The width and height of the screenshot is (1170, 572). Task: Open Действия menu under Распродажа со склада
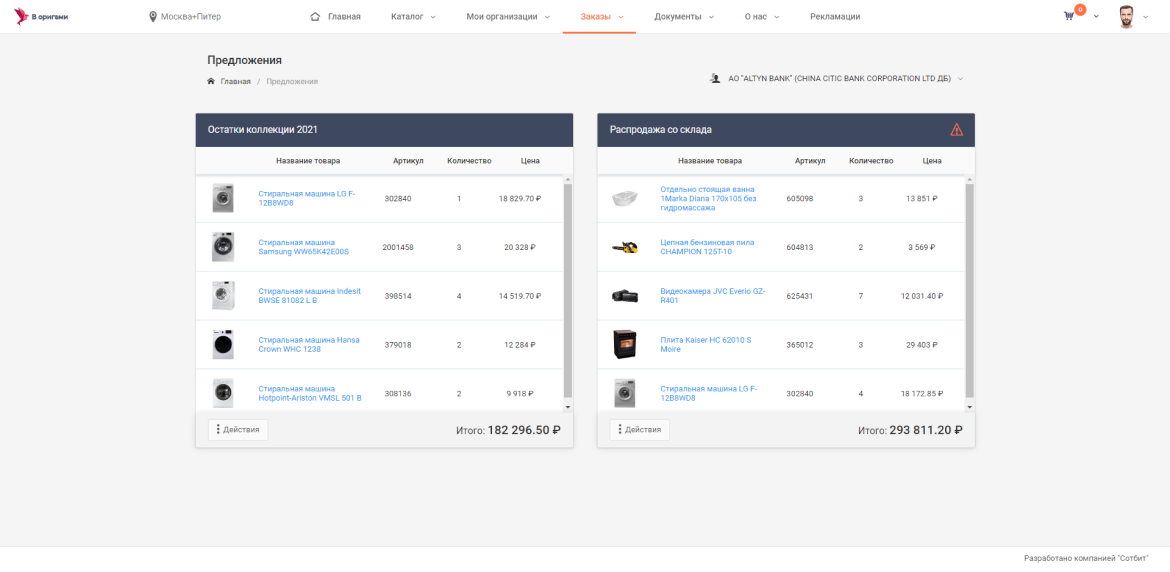click(639, 430)
